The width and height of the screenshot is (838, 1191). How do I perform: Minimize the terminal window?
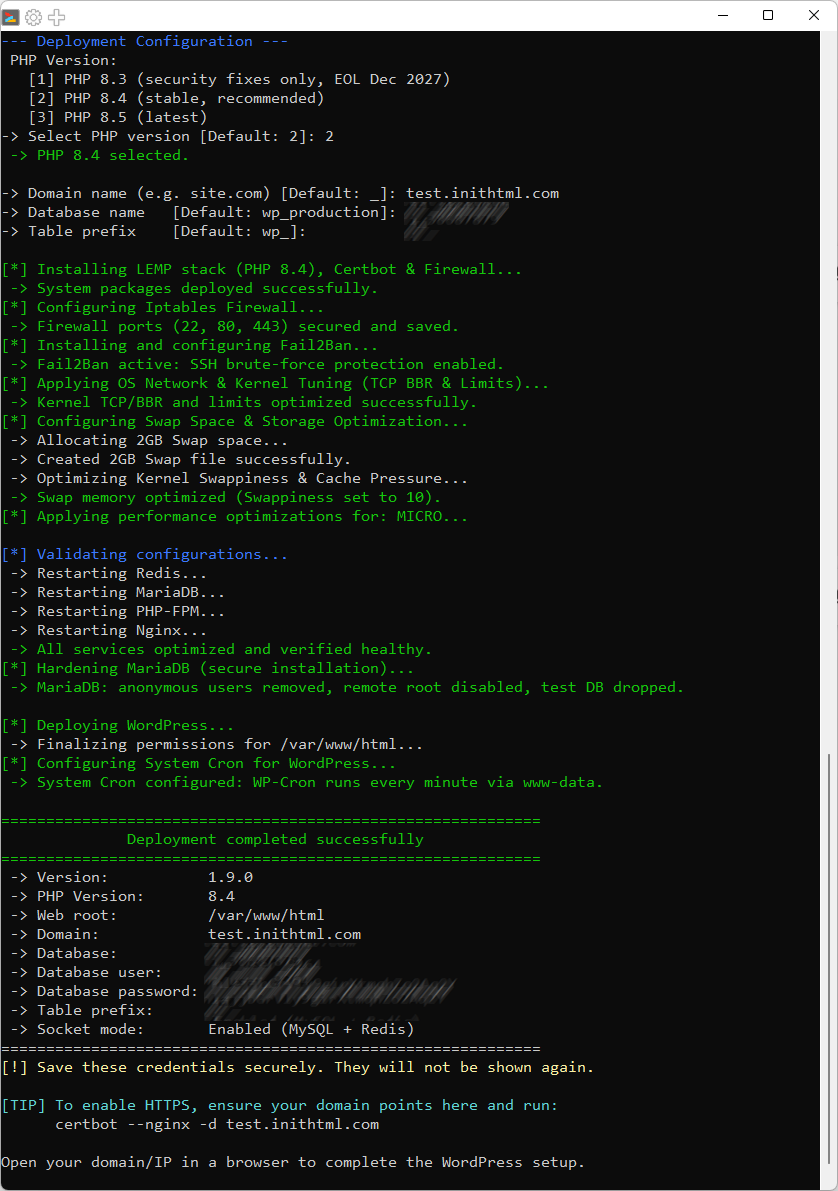[723, 15]
